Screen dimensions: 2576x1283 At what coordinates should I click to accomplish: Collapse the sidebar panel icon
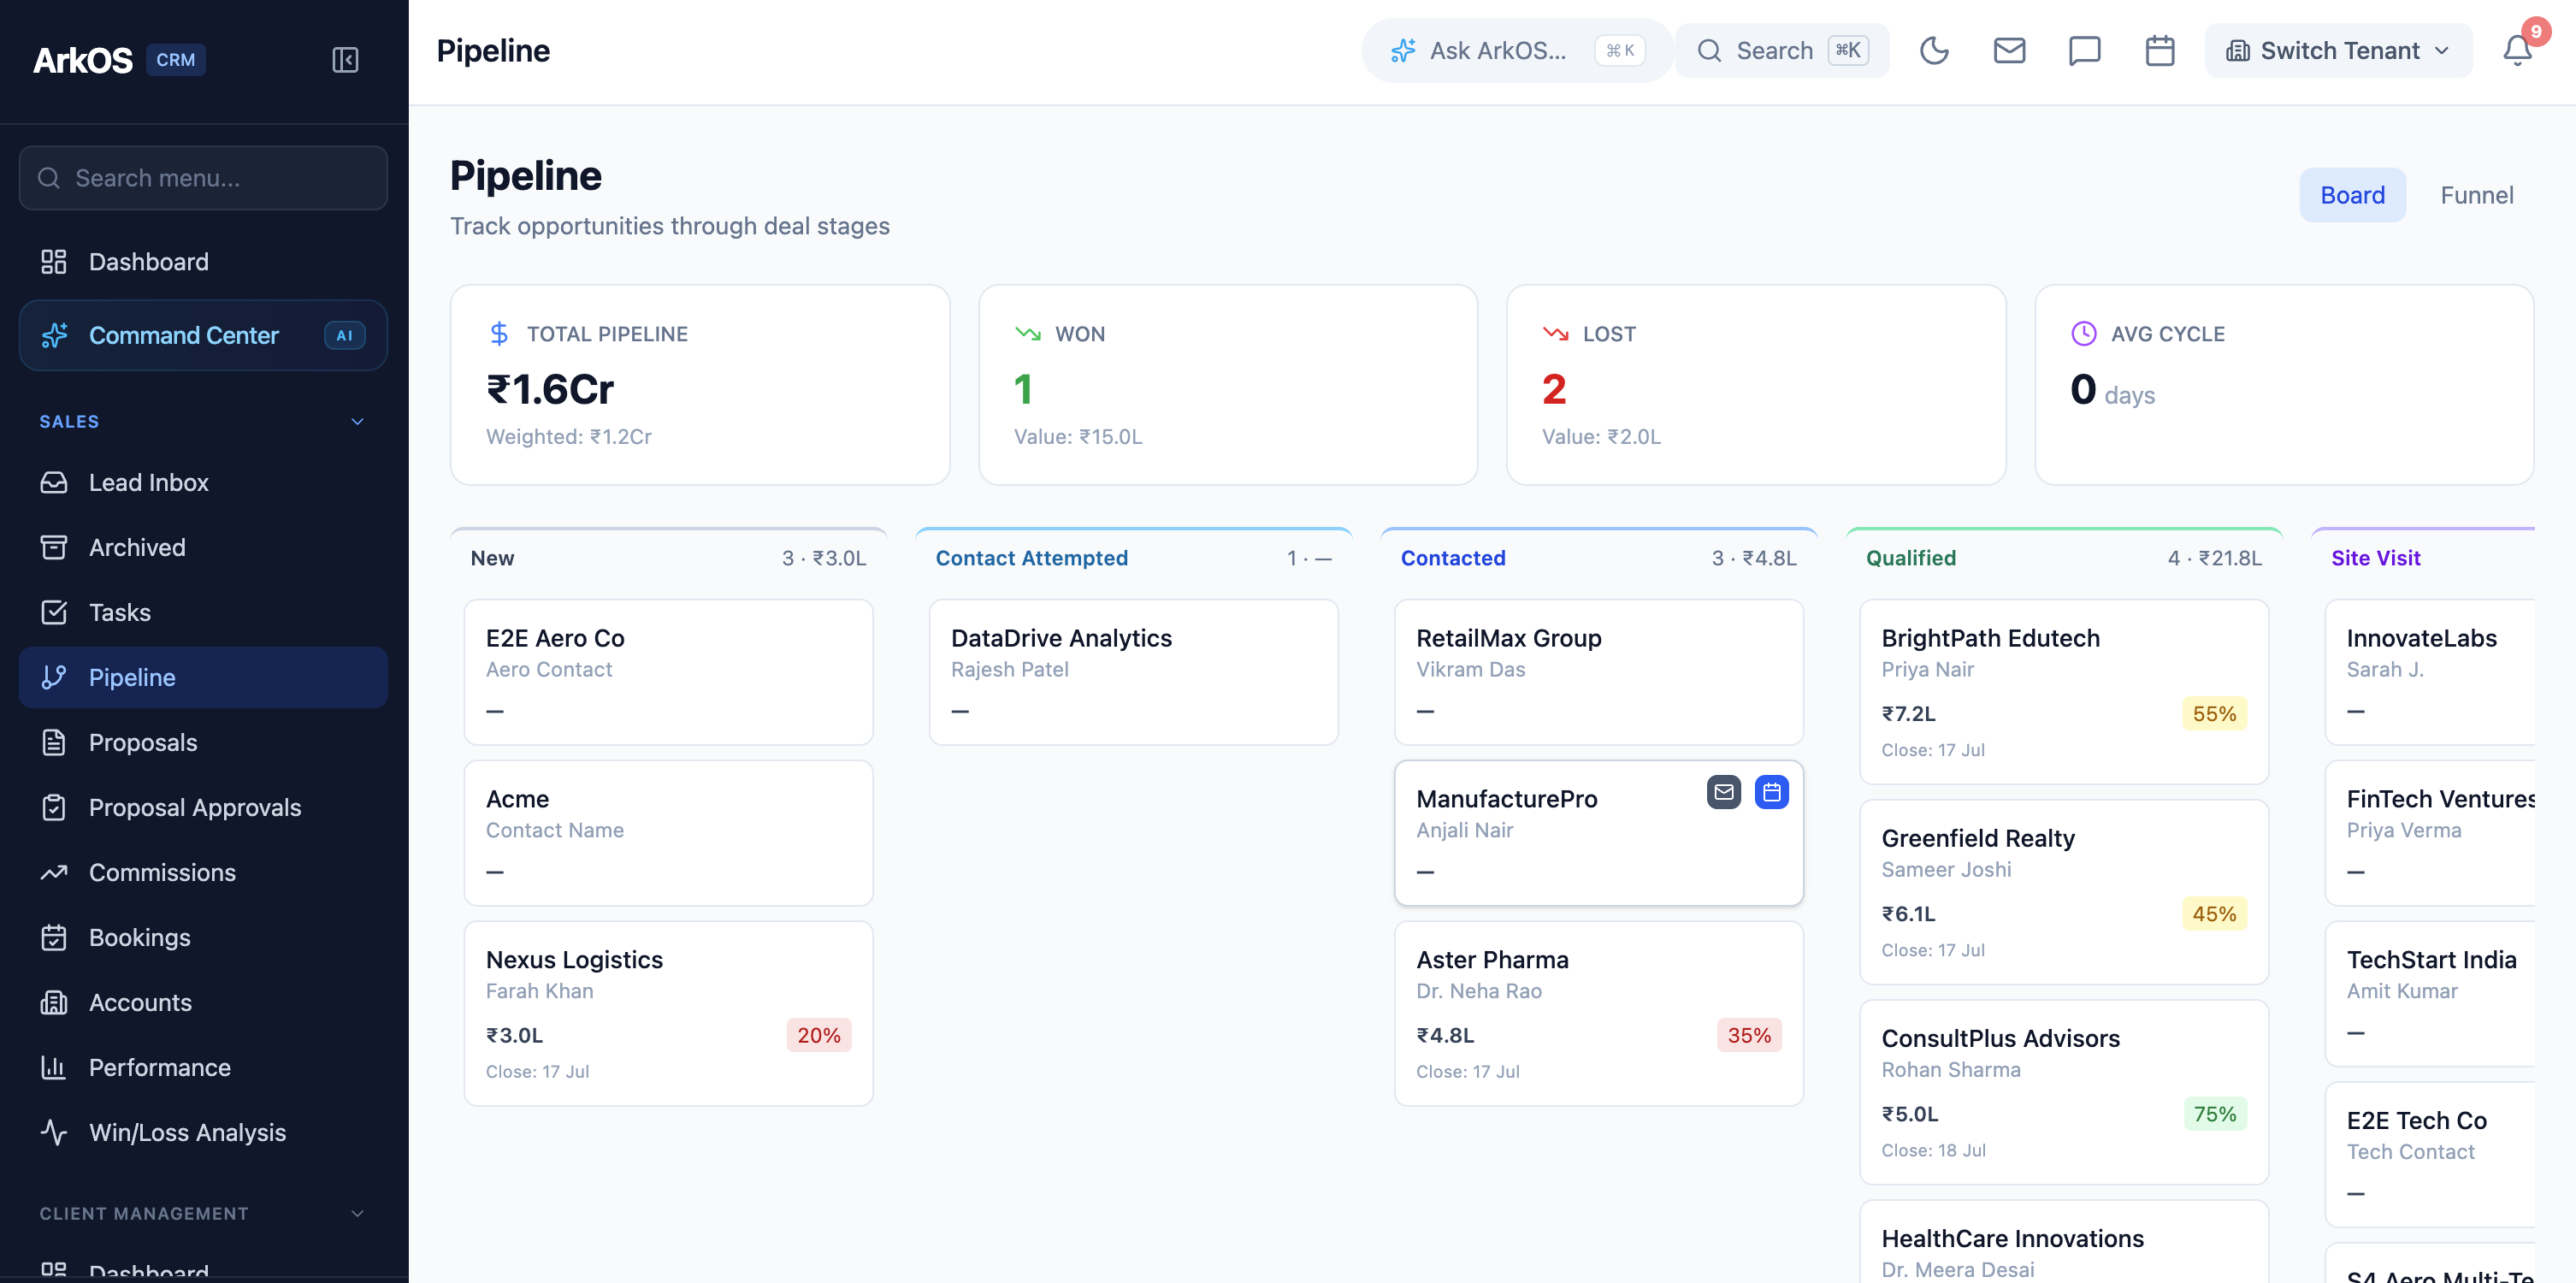click(x=345, y=60)
